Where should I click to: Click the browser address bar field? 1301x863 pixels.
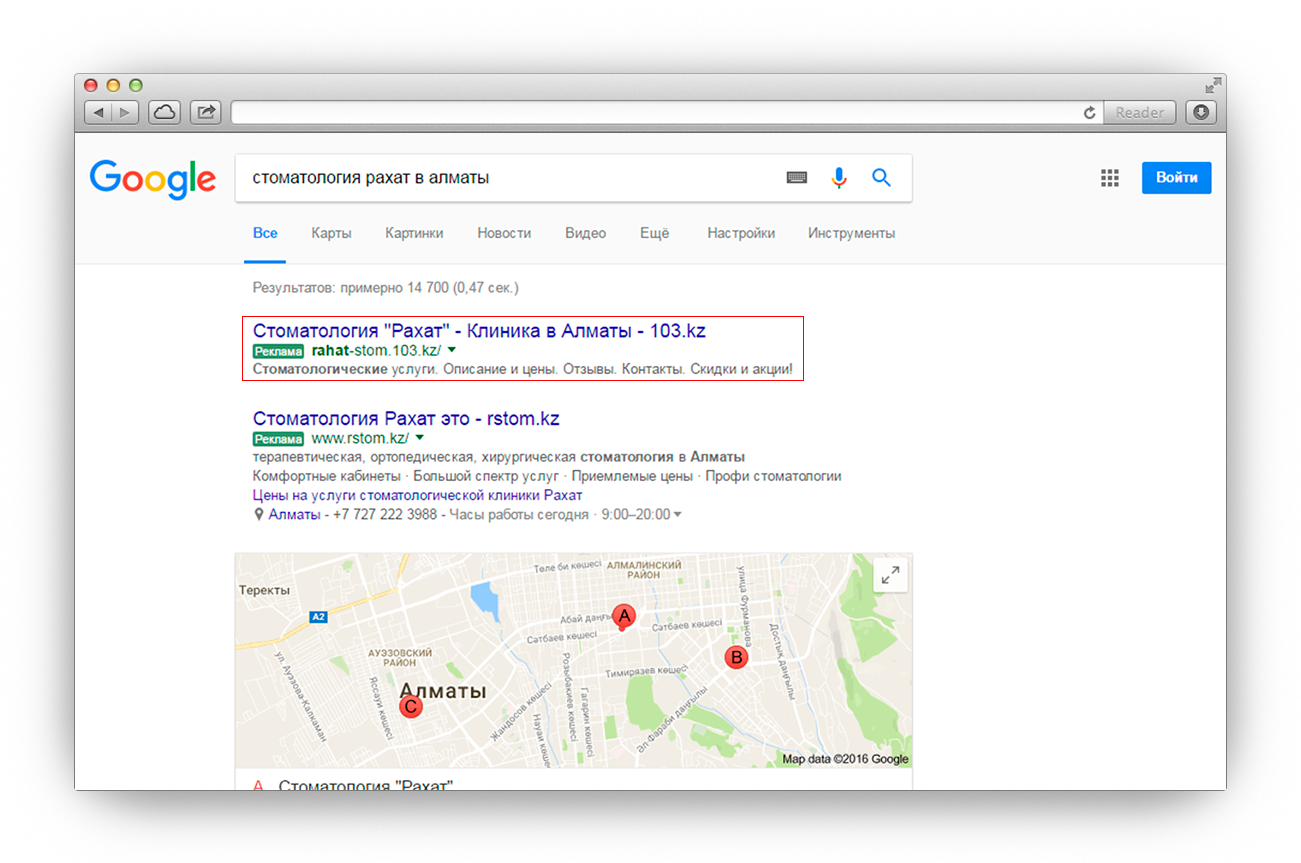(x=667, y=113)
